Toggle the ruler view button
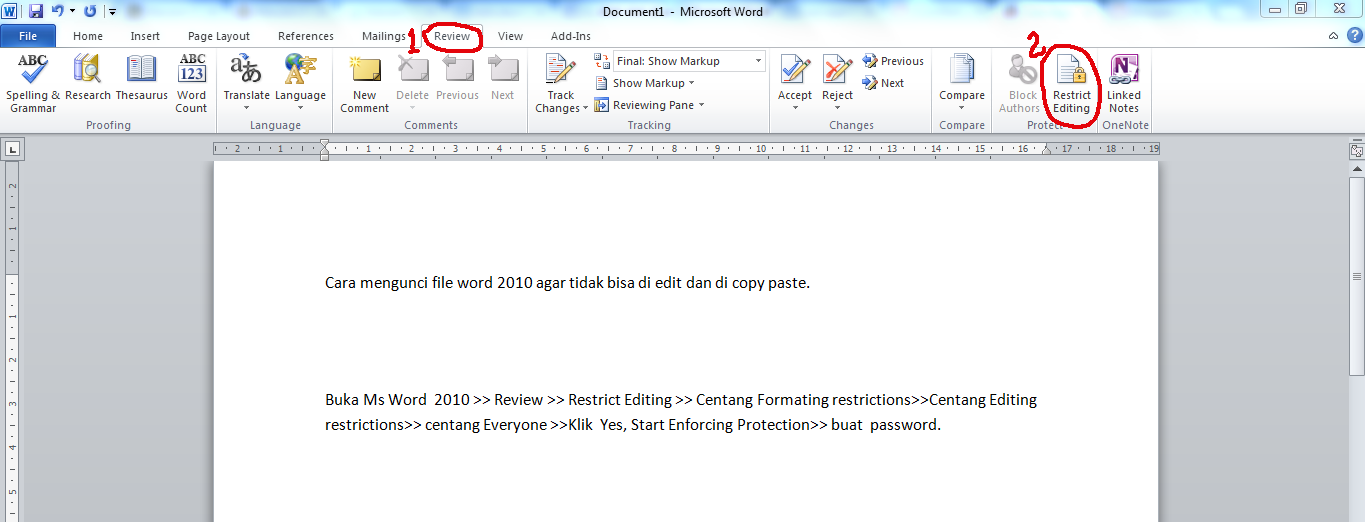The image size is (1365, 522). tap(1356, 152)
